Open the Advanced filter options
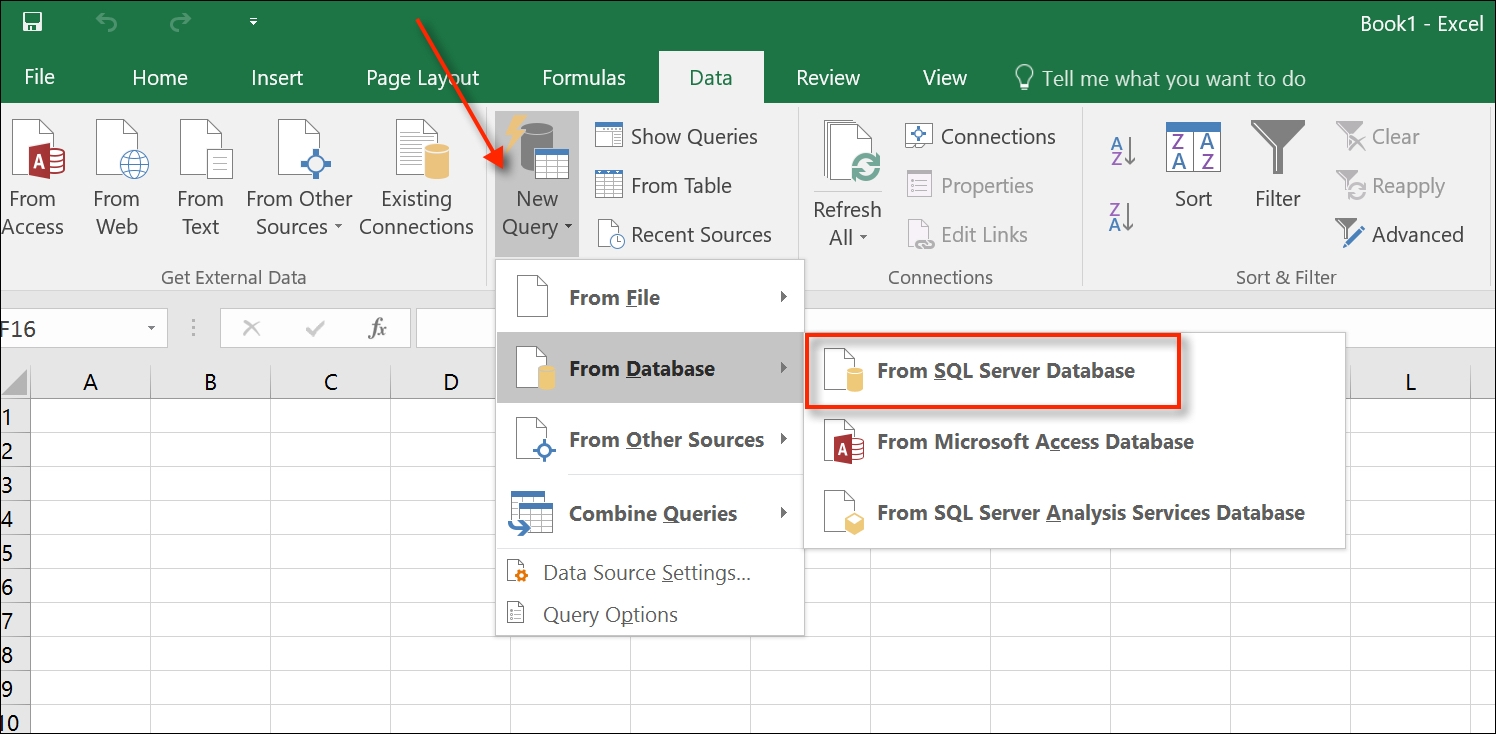The height and width of the screenshot is (734, 1496). tap(1400, 235)
